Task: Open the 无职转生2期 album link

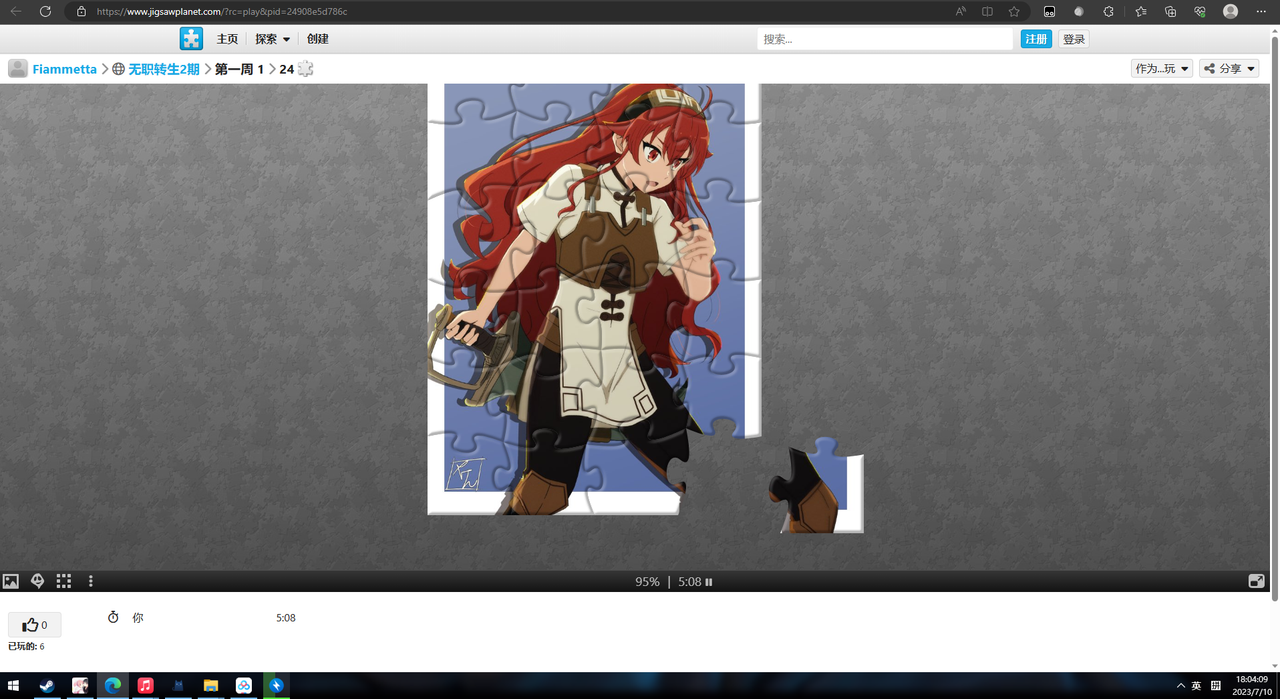Action: pos(164,69)
